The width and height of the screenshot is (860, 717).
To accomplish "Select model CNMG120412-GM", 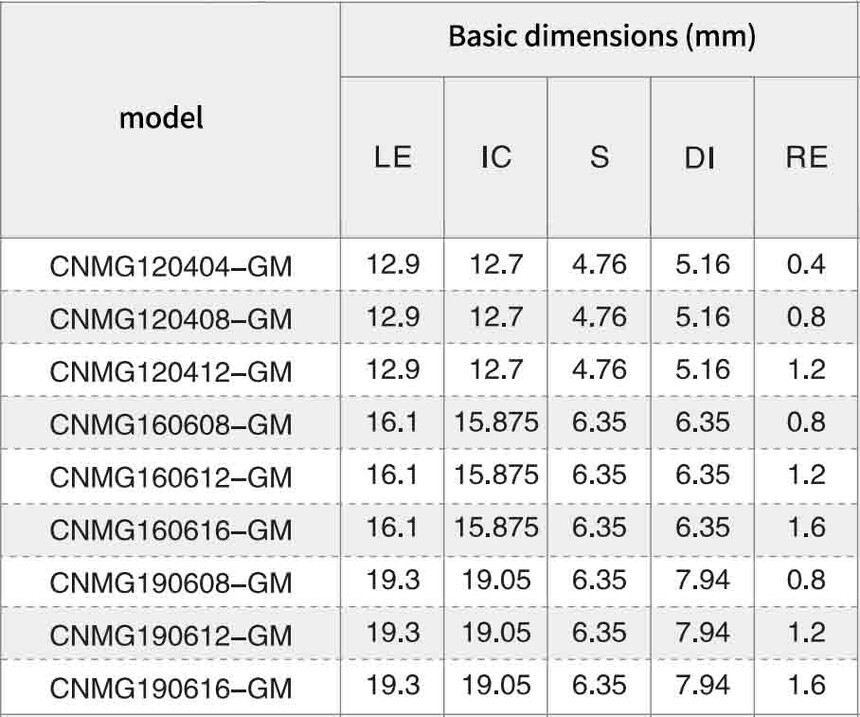I will coord(171,372).
